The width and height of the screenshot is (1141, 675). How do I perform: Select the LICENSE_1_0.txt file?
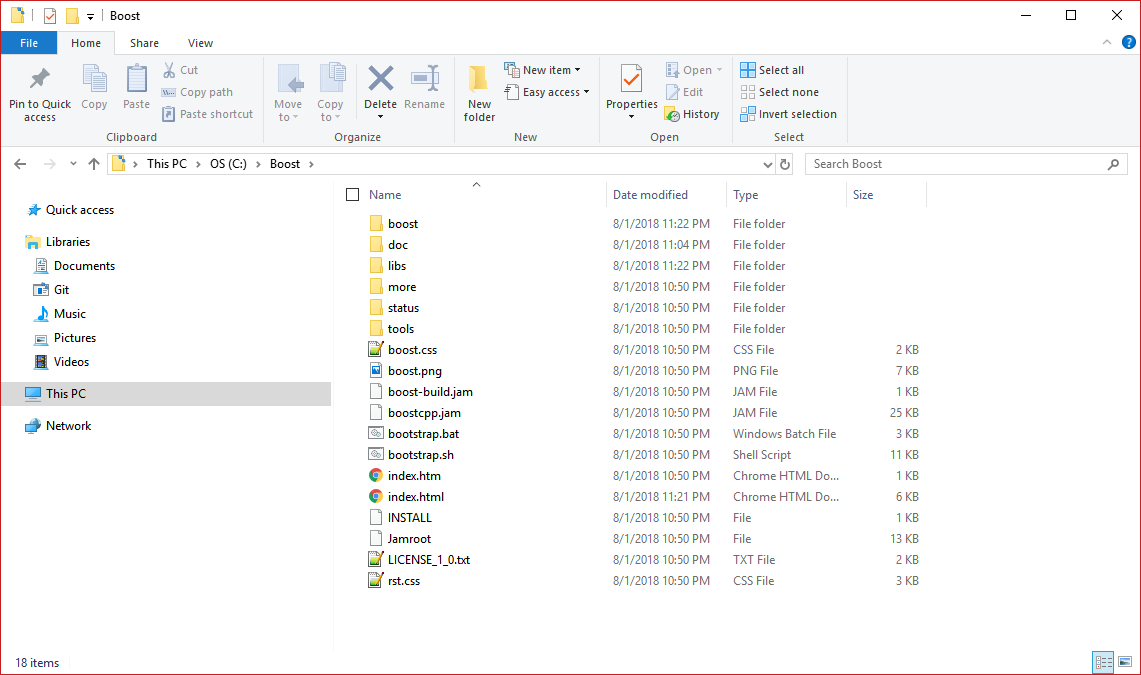(429, 560)
